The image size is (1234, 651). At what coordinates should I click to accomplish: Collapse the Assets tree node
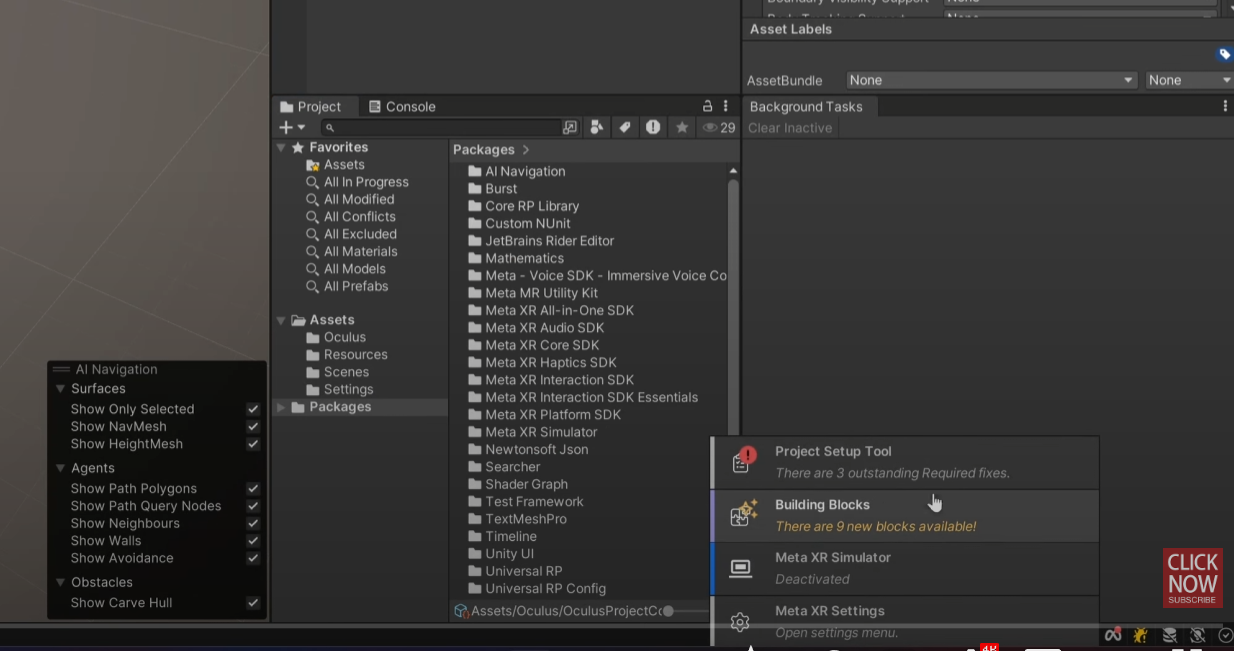tap(282, 320)
